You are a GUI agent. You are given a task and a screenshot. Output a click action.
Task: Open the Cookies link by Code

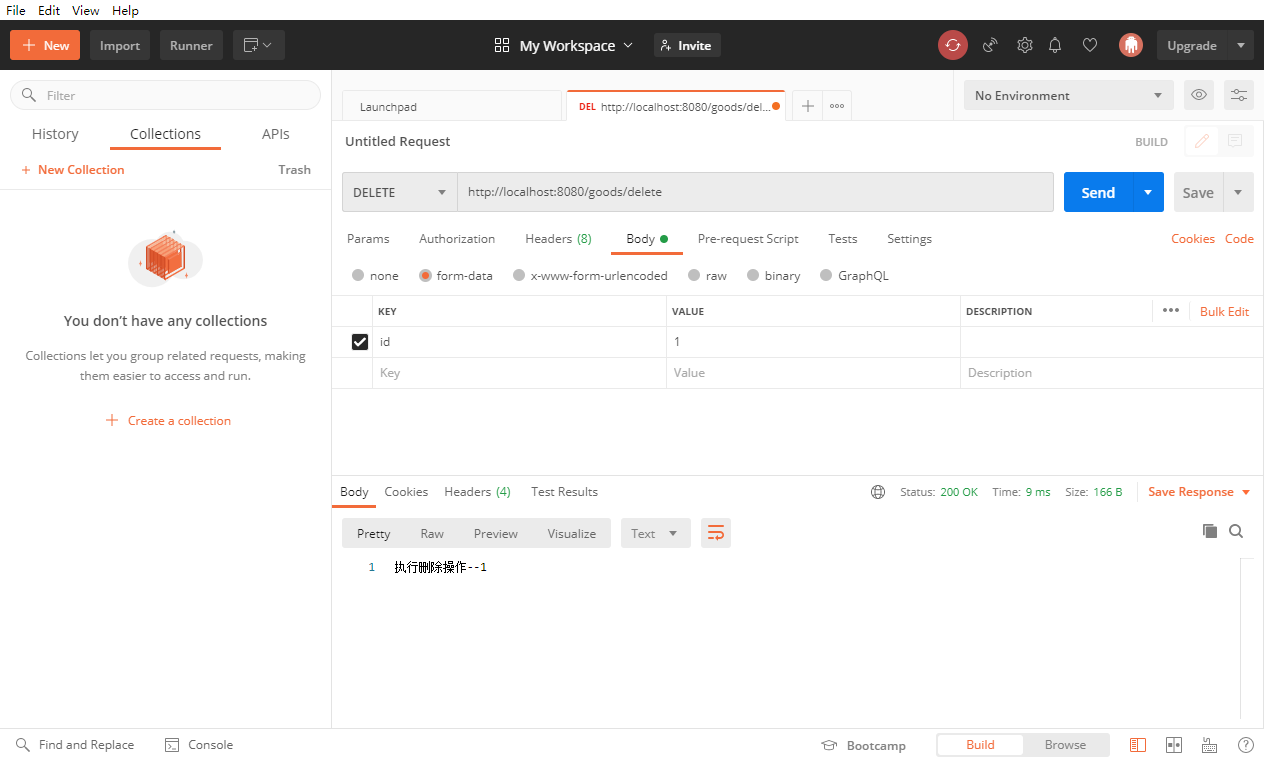1193,239
